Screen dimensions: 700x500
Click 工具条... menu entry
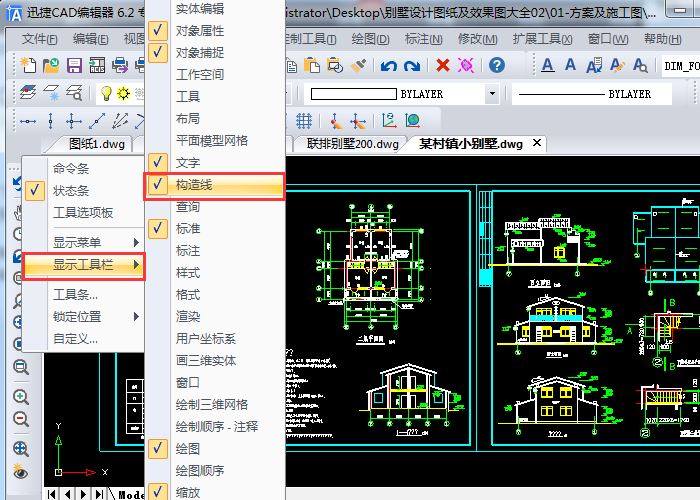(x=83, y=295)
